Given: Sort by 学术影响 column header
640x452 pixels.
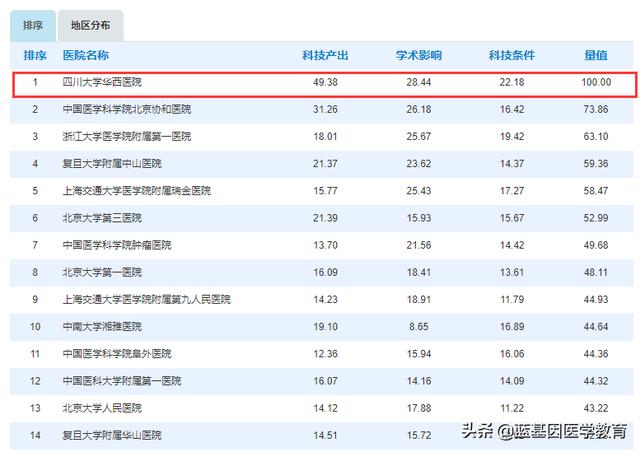Looking at the screenshot, I should pos(419,56).
